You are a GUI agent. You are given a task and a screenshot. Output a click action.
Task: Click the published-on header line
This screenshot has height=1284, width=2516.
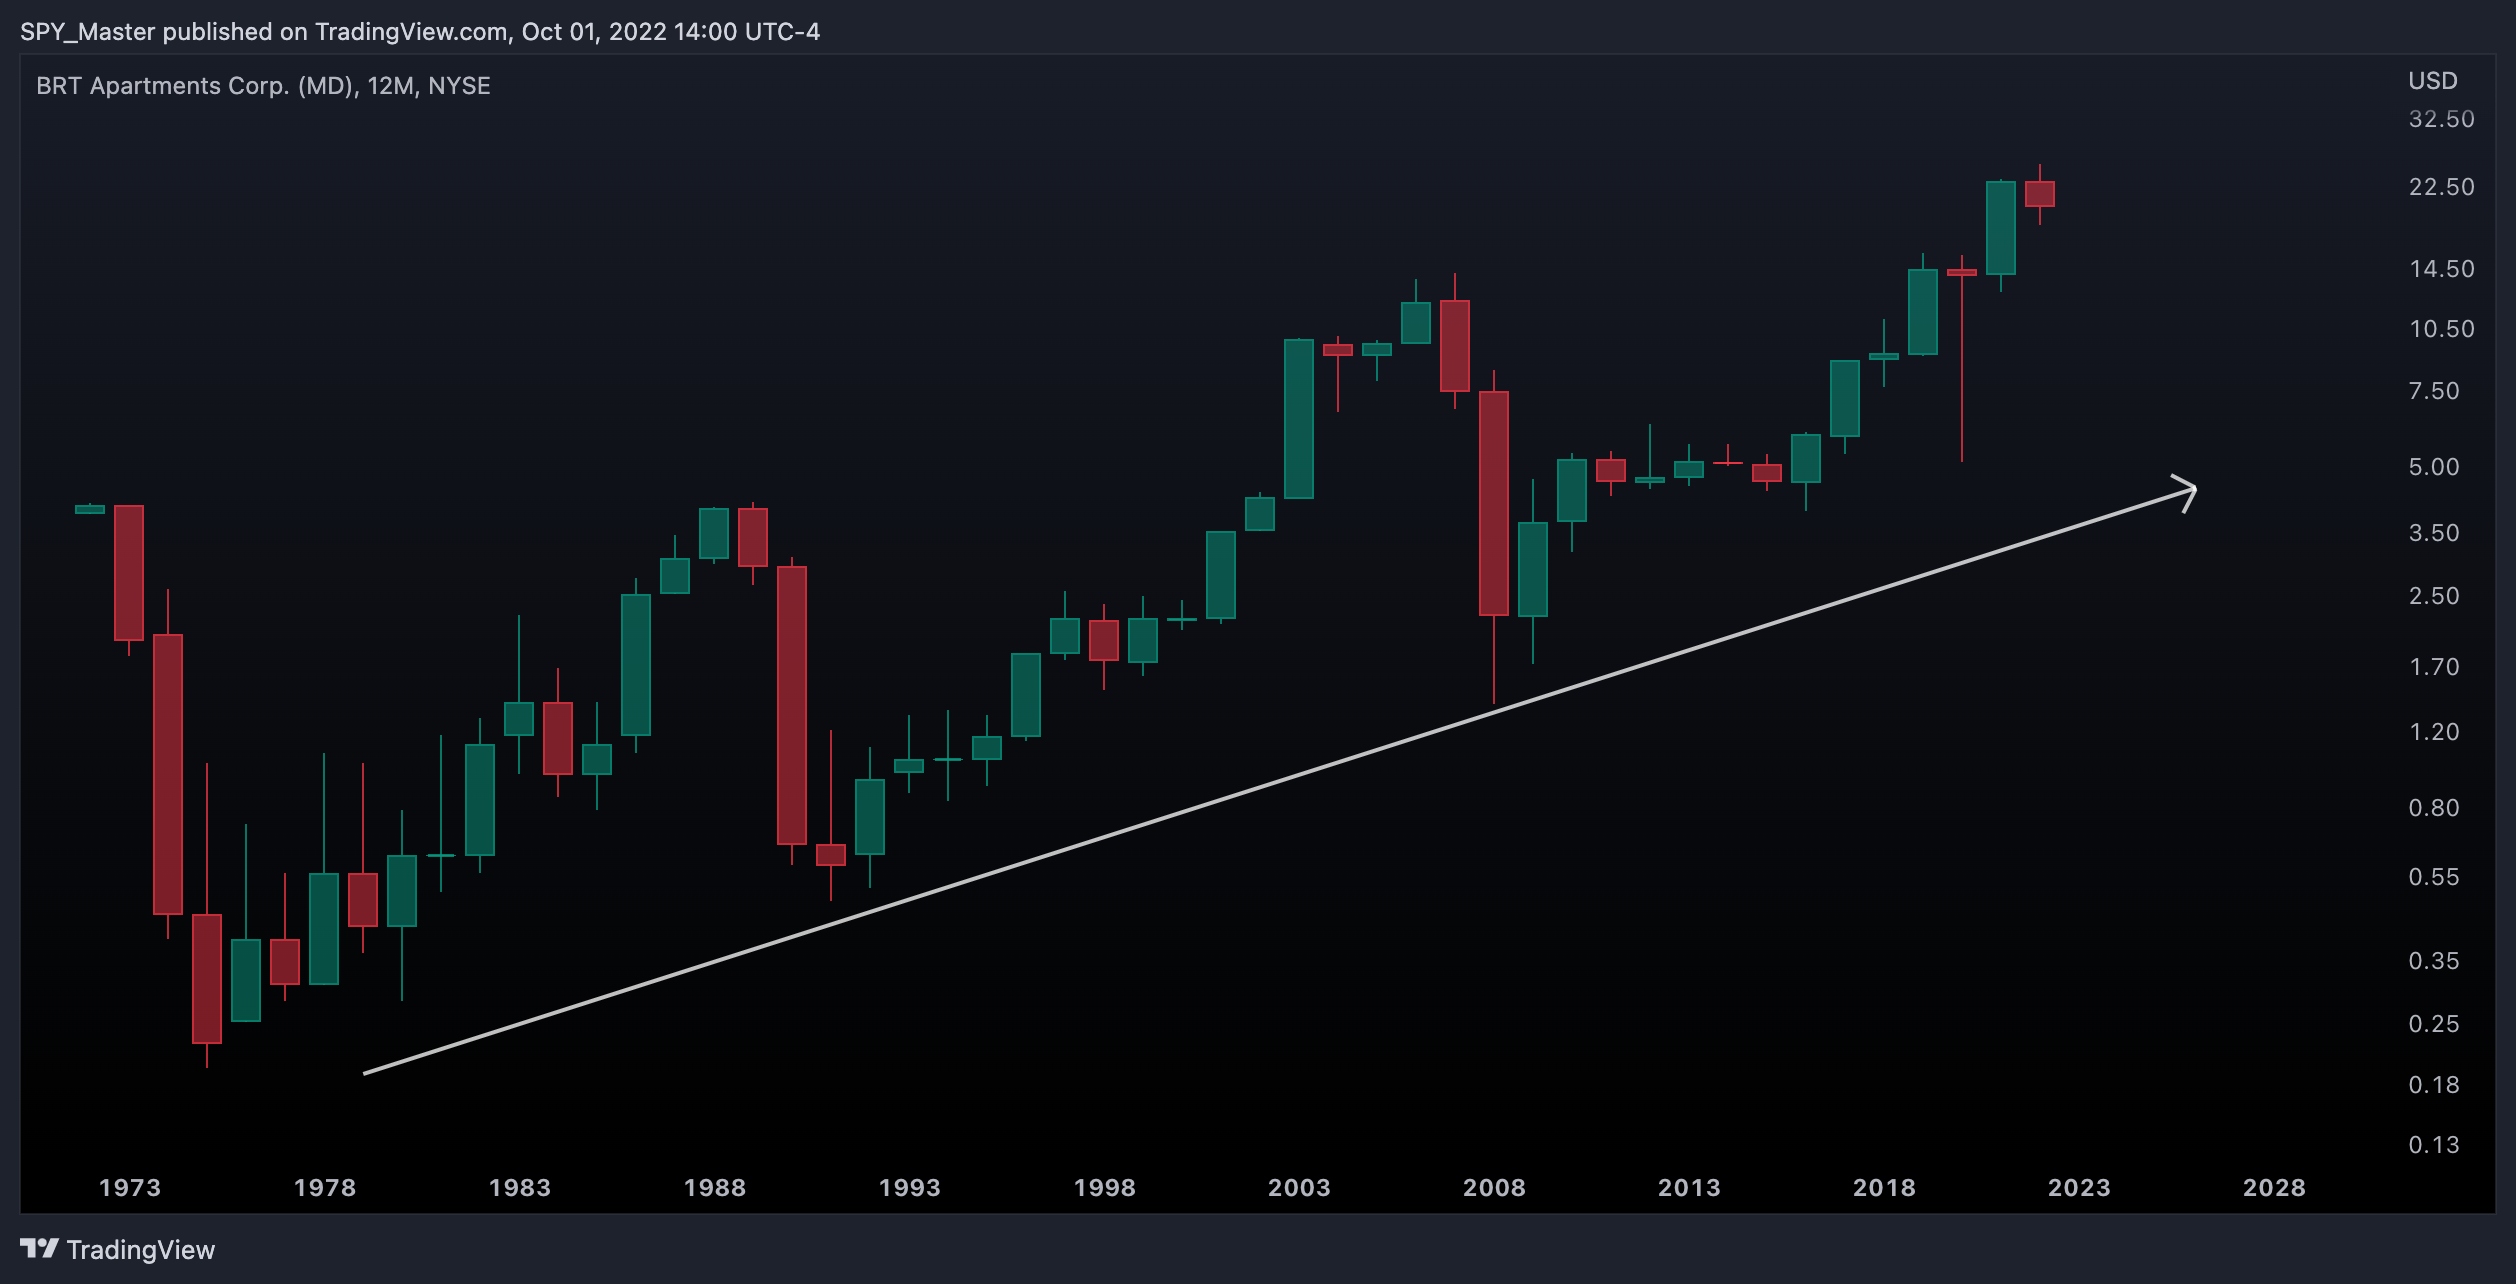pyautogui.click(x=420, y=32)
